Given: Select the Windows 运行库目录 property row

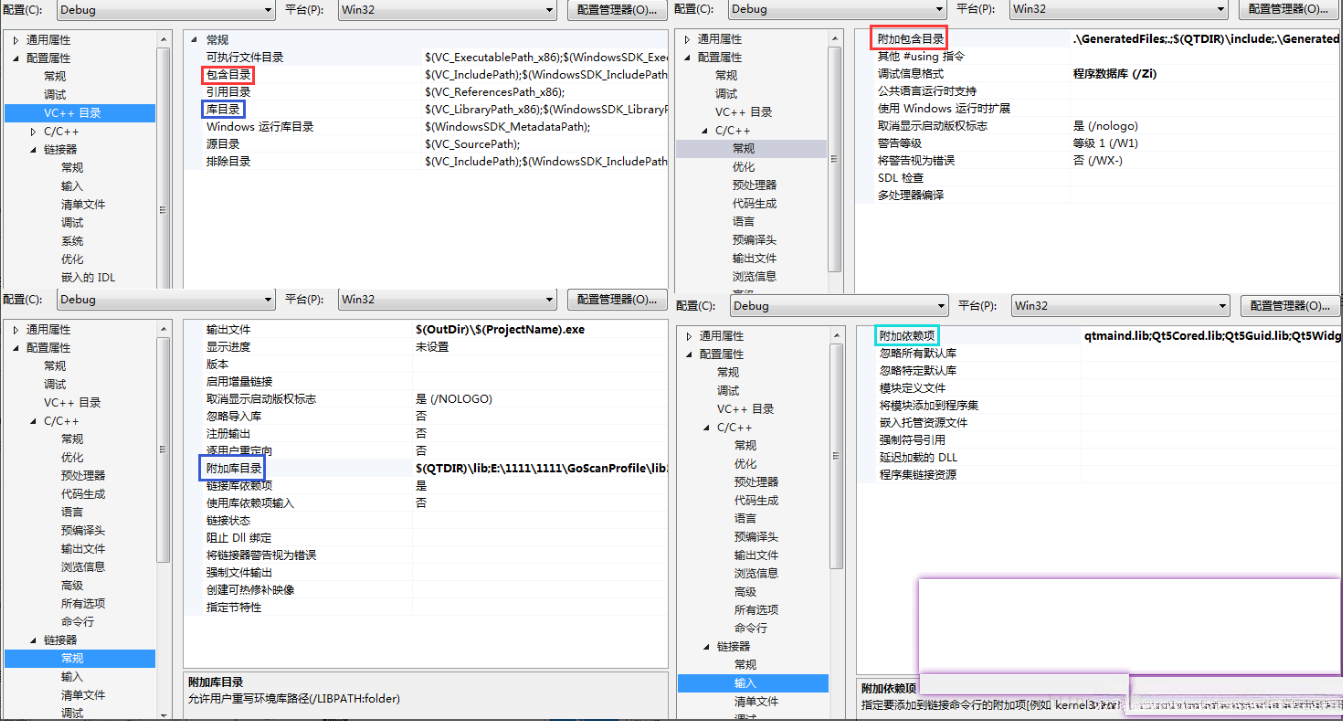Looking at the screenshot, I should click(427, 127).
